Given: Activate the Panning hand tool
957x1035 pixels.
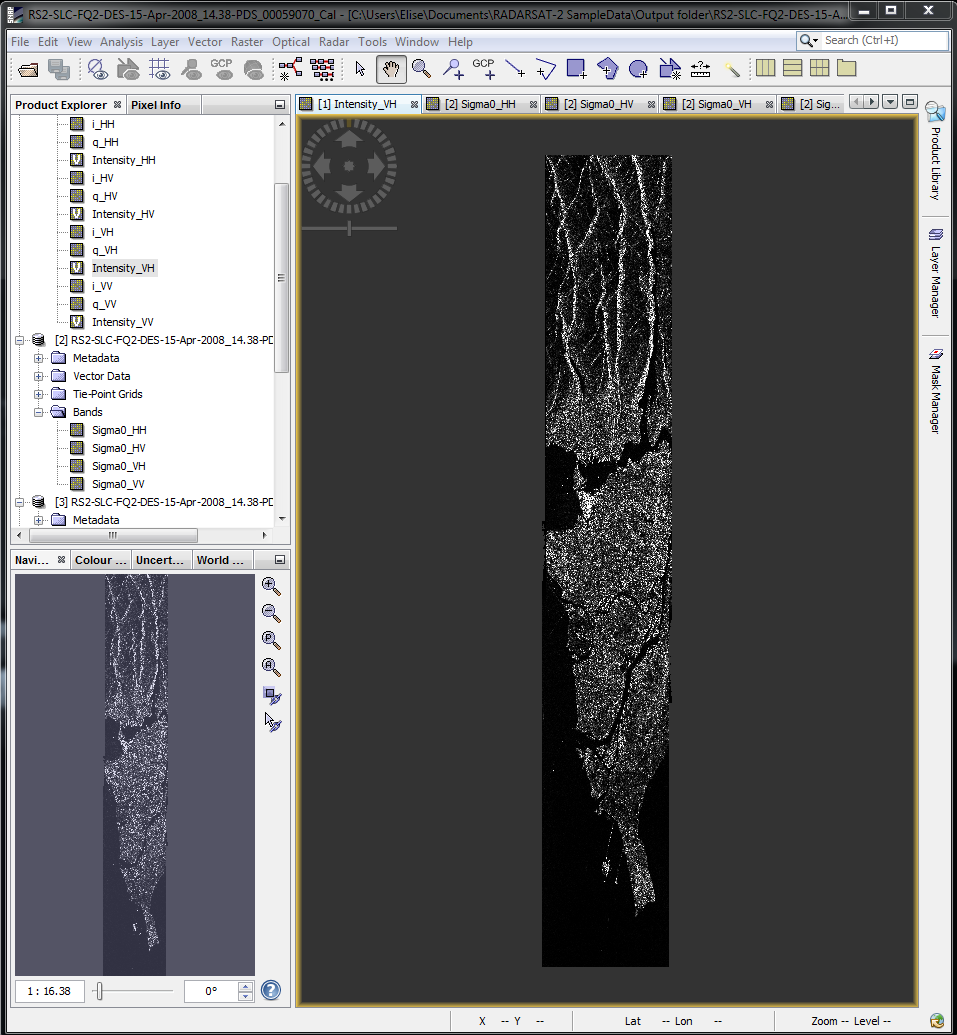Looking at the screenshot, I should pos(391,69).
